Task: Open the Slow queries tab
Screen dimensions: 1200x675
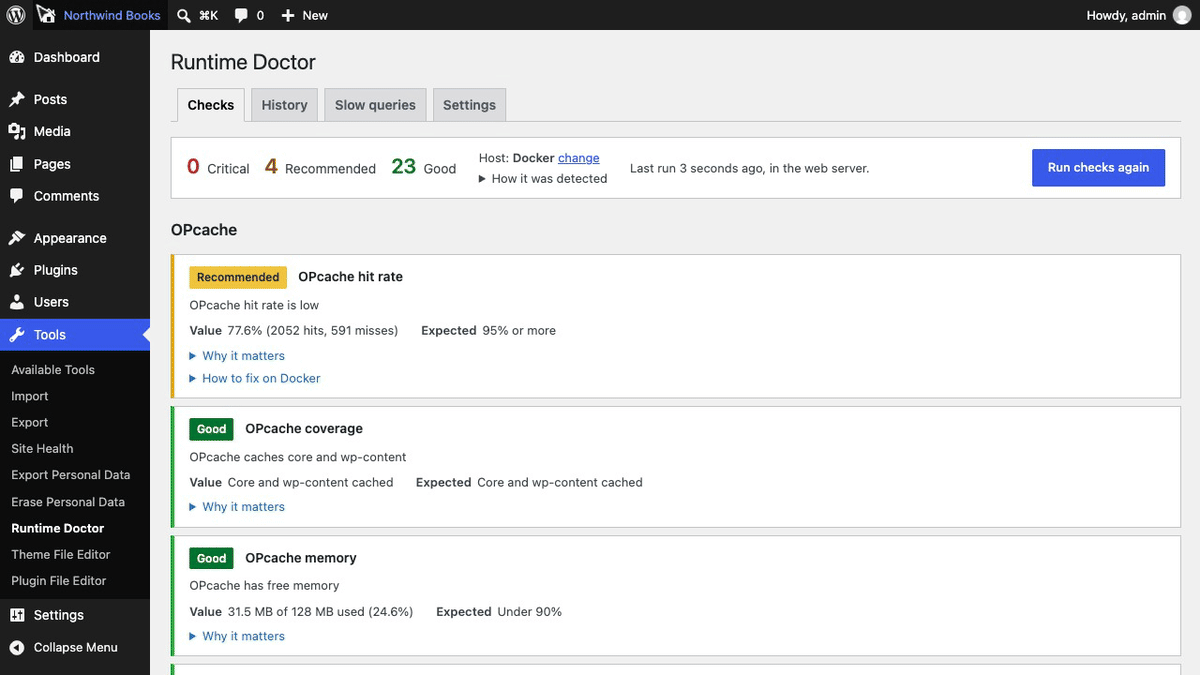Action: click(x=375, y=105)
